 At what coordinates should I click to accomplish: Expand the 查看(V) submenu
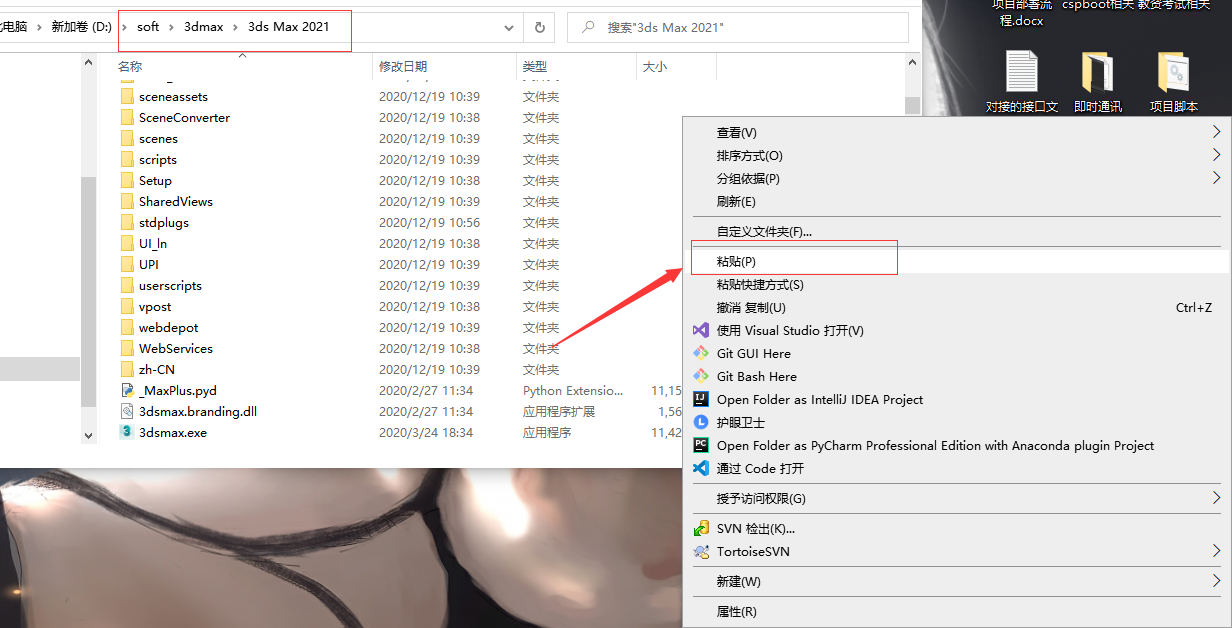coord(1216,132)
